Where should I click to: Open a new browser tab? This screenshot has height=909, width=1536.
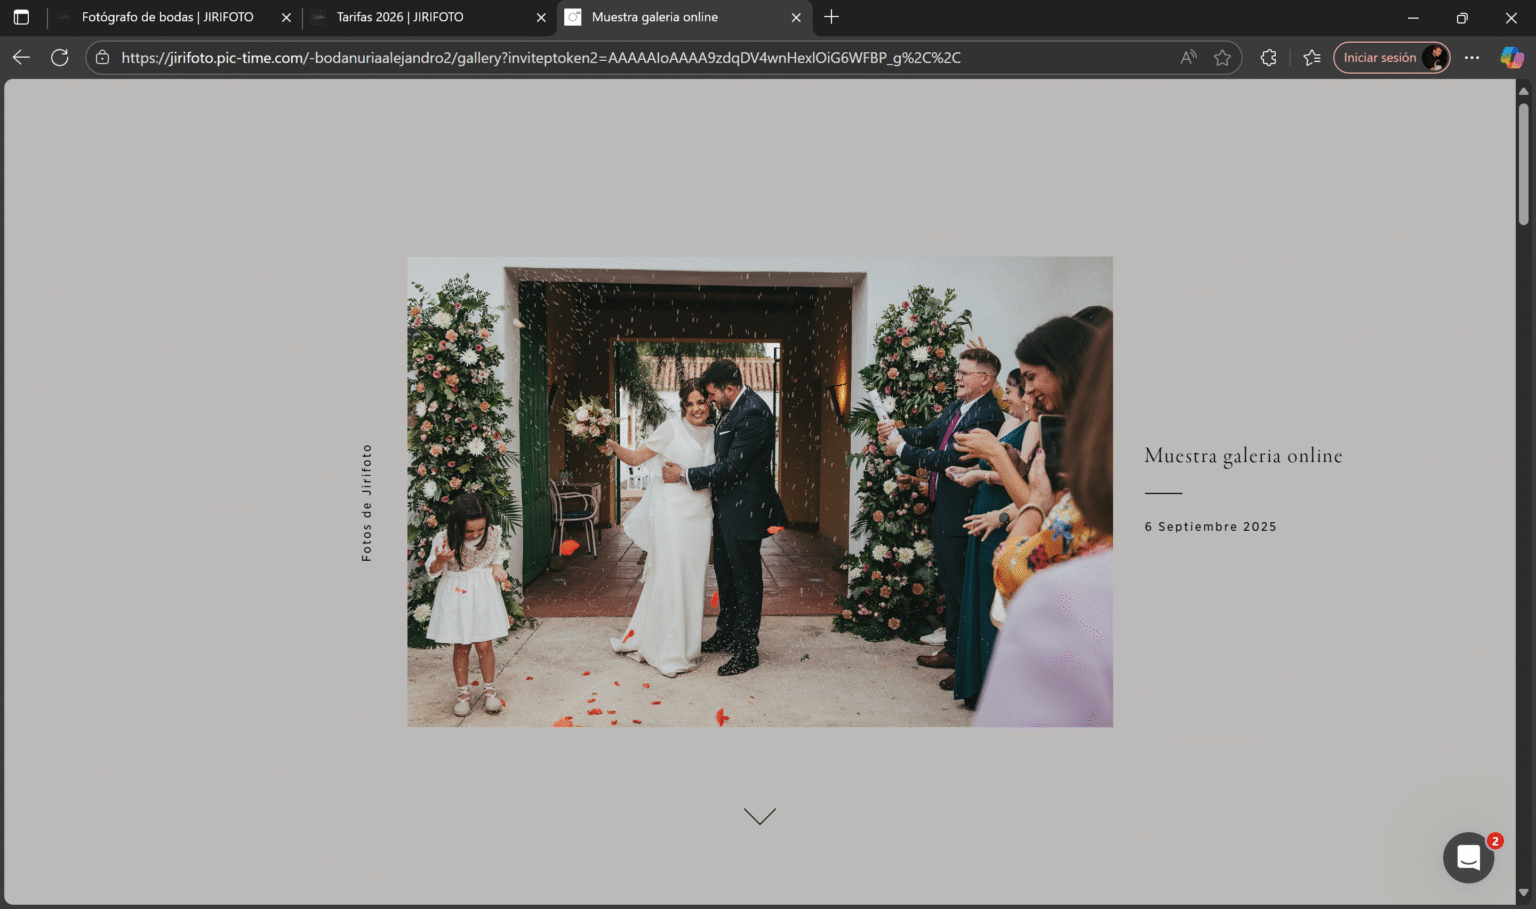click(831, 17)
